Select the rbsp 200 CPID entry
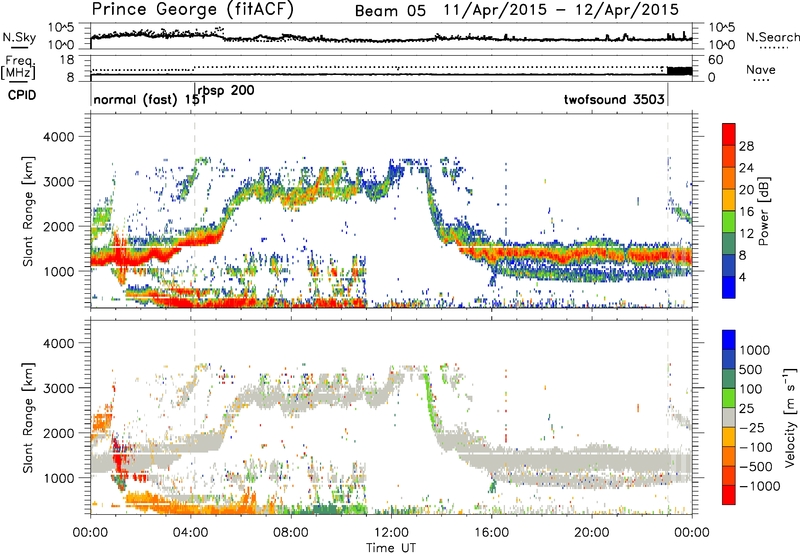The image size is (800, 554). tap(226, 90)
